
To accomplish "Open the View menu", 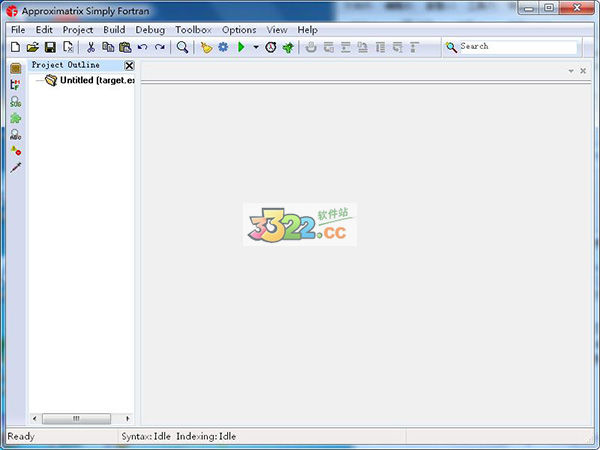I will click(277, 30).
